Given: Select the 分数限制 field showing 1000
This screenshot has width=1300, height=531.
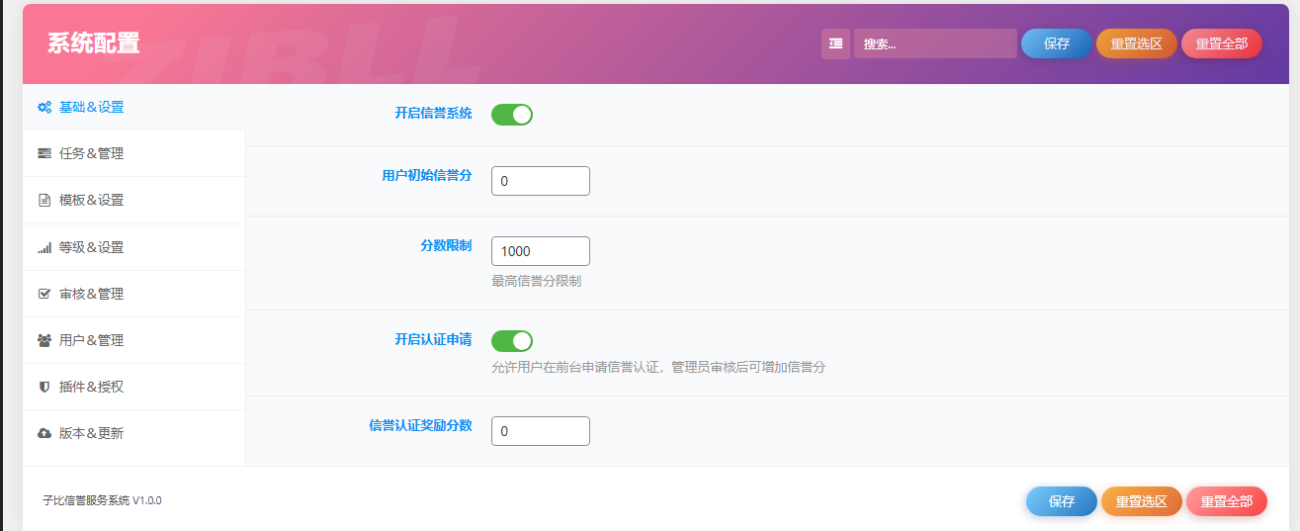Looking at the screenshot, I should coord(540,251).
